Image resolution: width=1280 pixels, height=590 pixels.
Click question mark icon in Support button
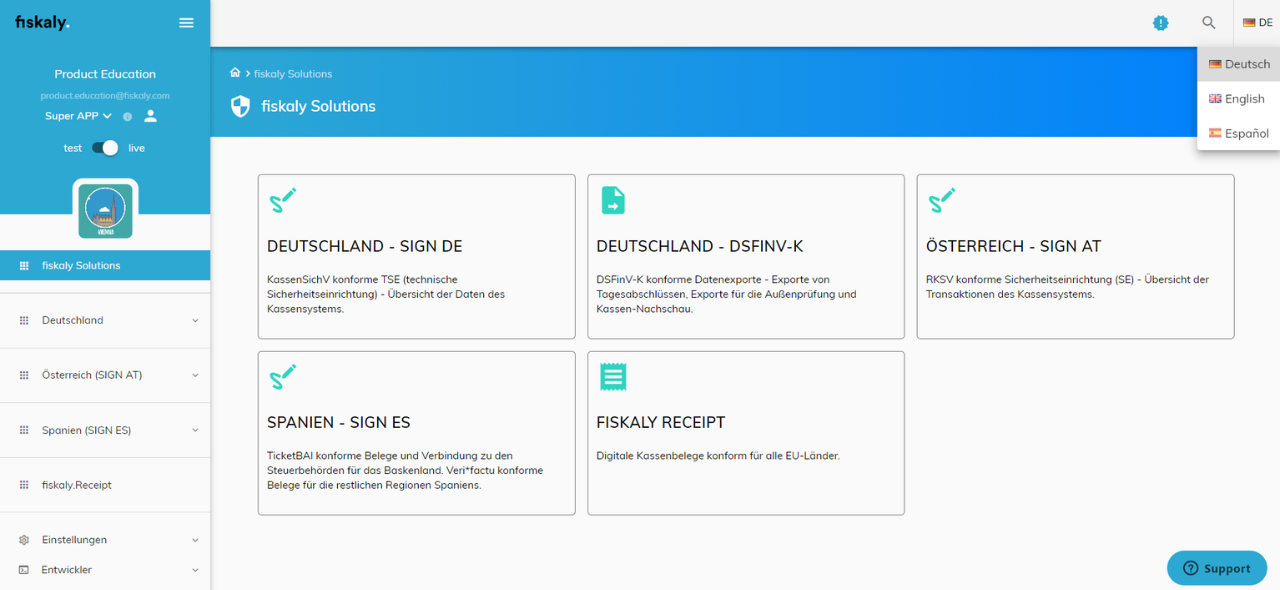coord(1190,568)
